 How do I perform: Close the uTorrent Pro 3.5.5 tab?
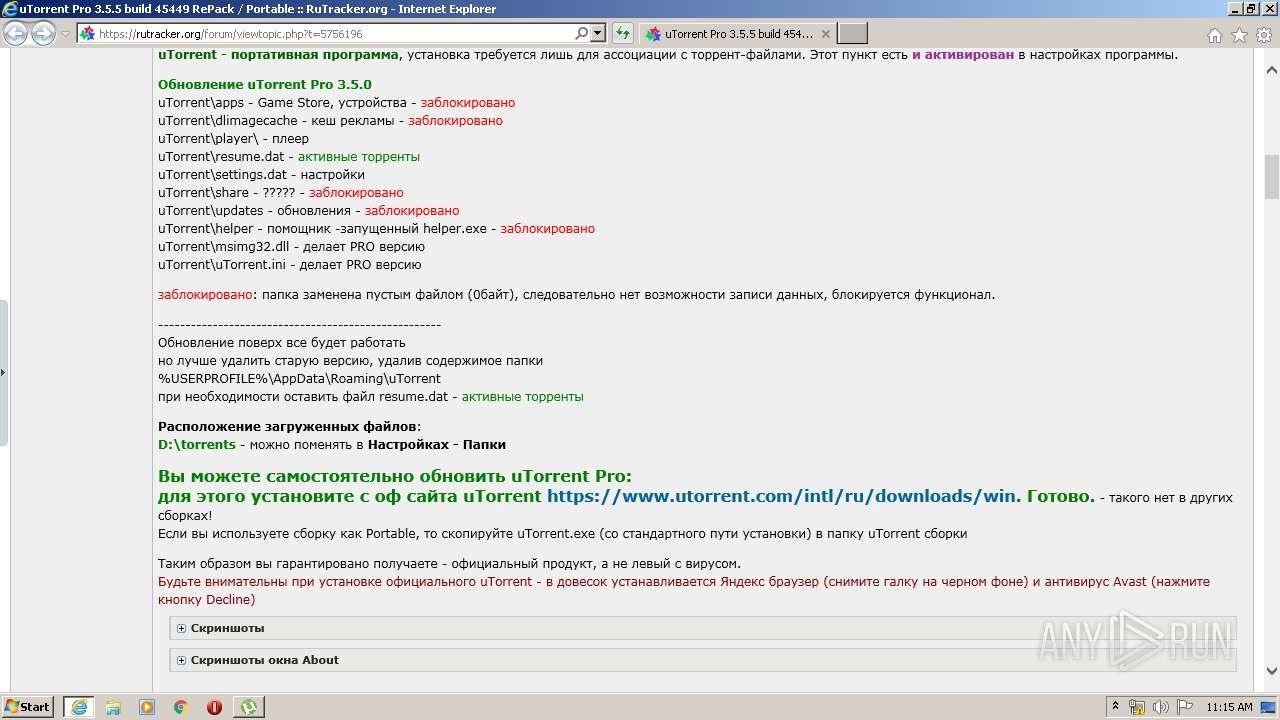(825, 34)
